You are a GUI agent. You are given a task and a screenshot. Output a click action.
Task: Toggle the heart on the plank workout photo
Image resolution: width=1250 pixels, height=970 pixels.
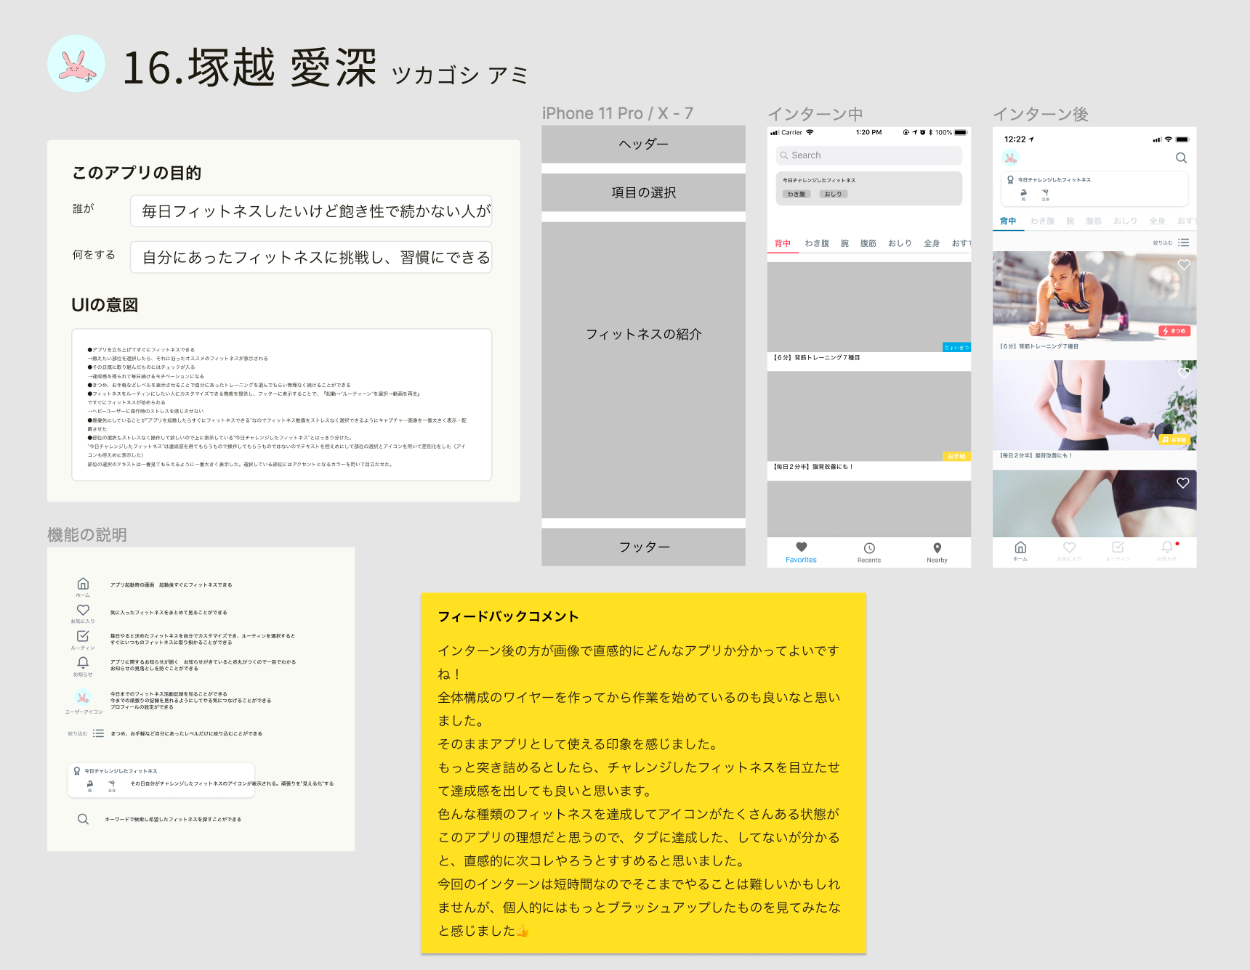tap(1183, 265)
